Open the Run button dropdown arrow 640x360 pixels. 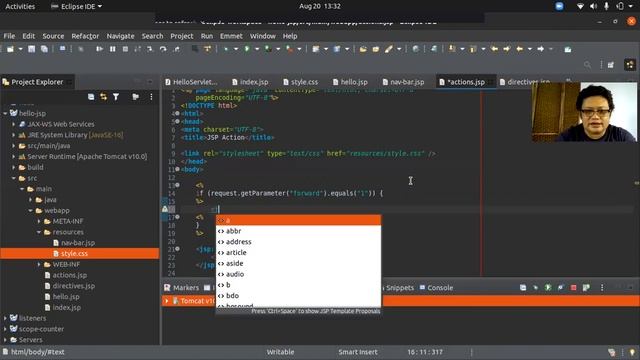tap(257, 49)
